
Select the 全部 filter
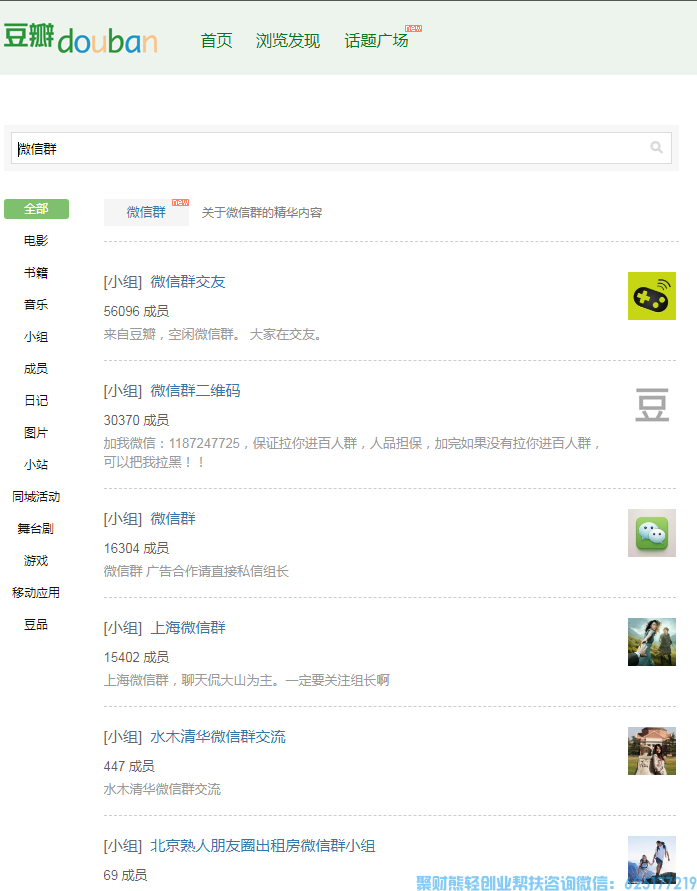tap(36, 209)
